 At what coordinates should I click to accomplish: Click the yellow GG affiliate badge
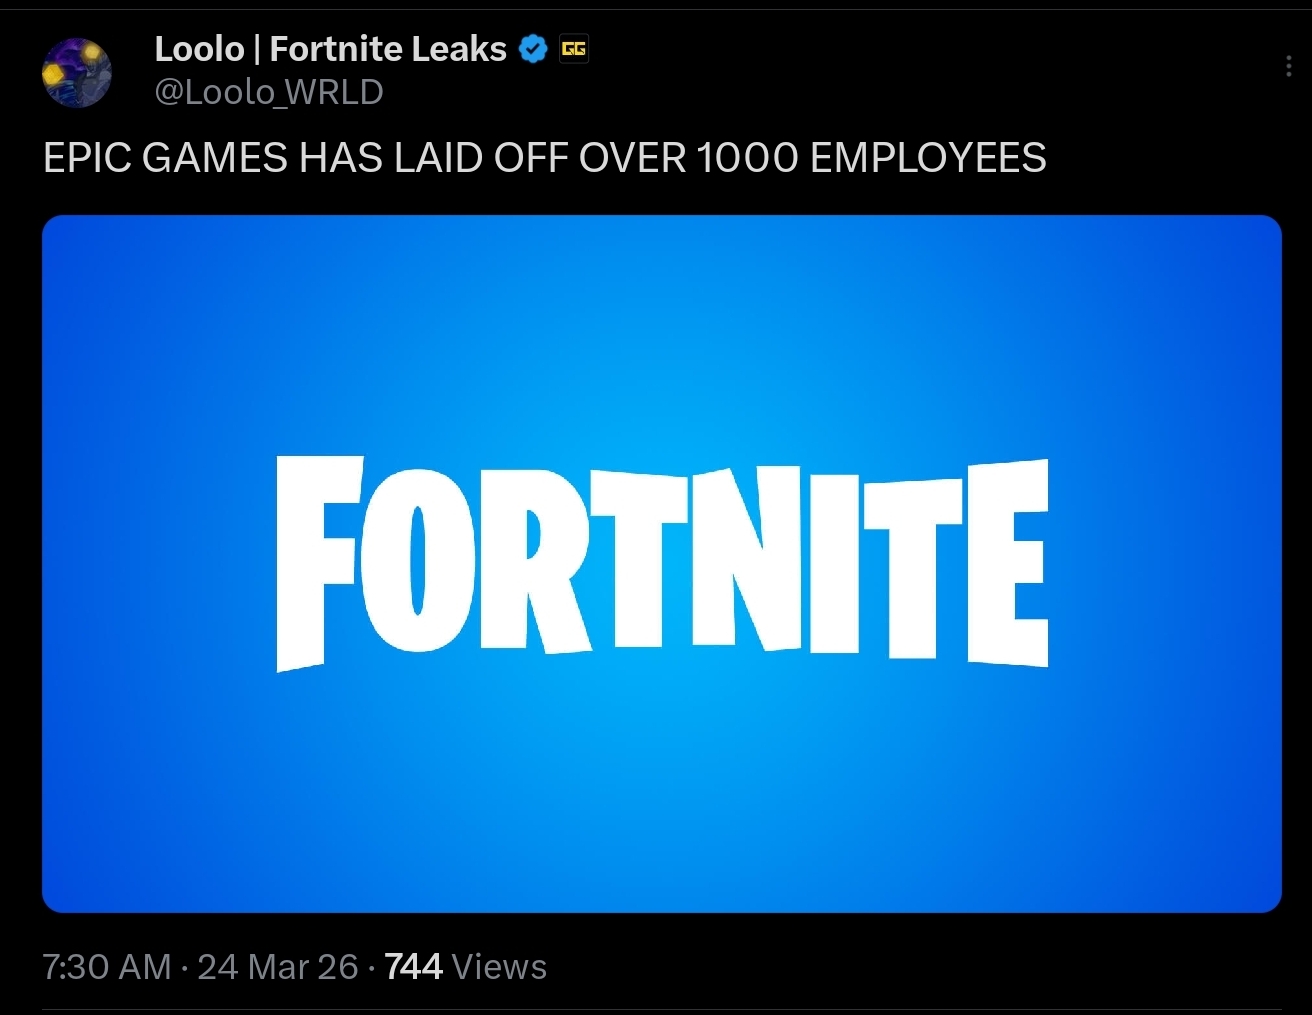click(x=574, y=48)
